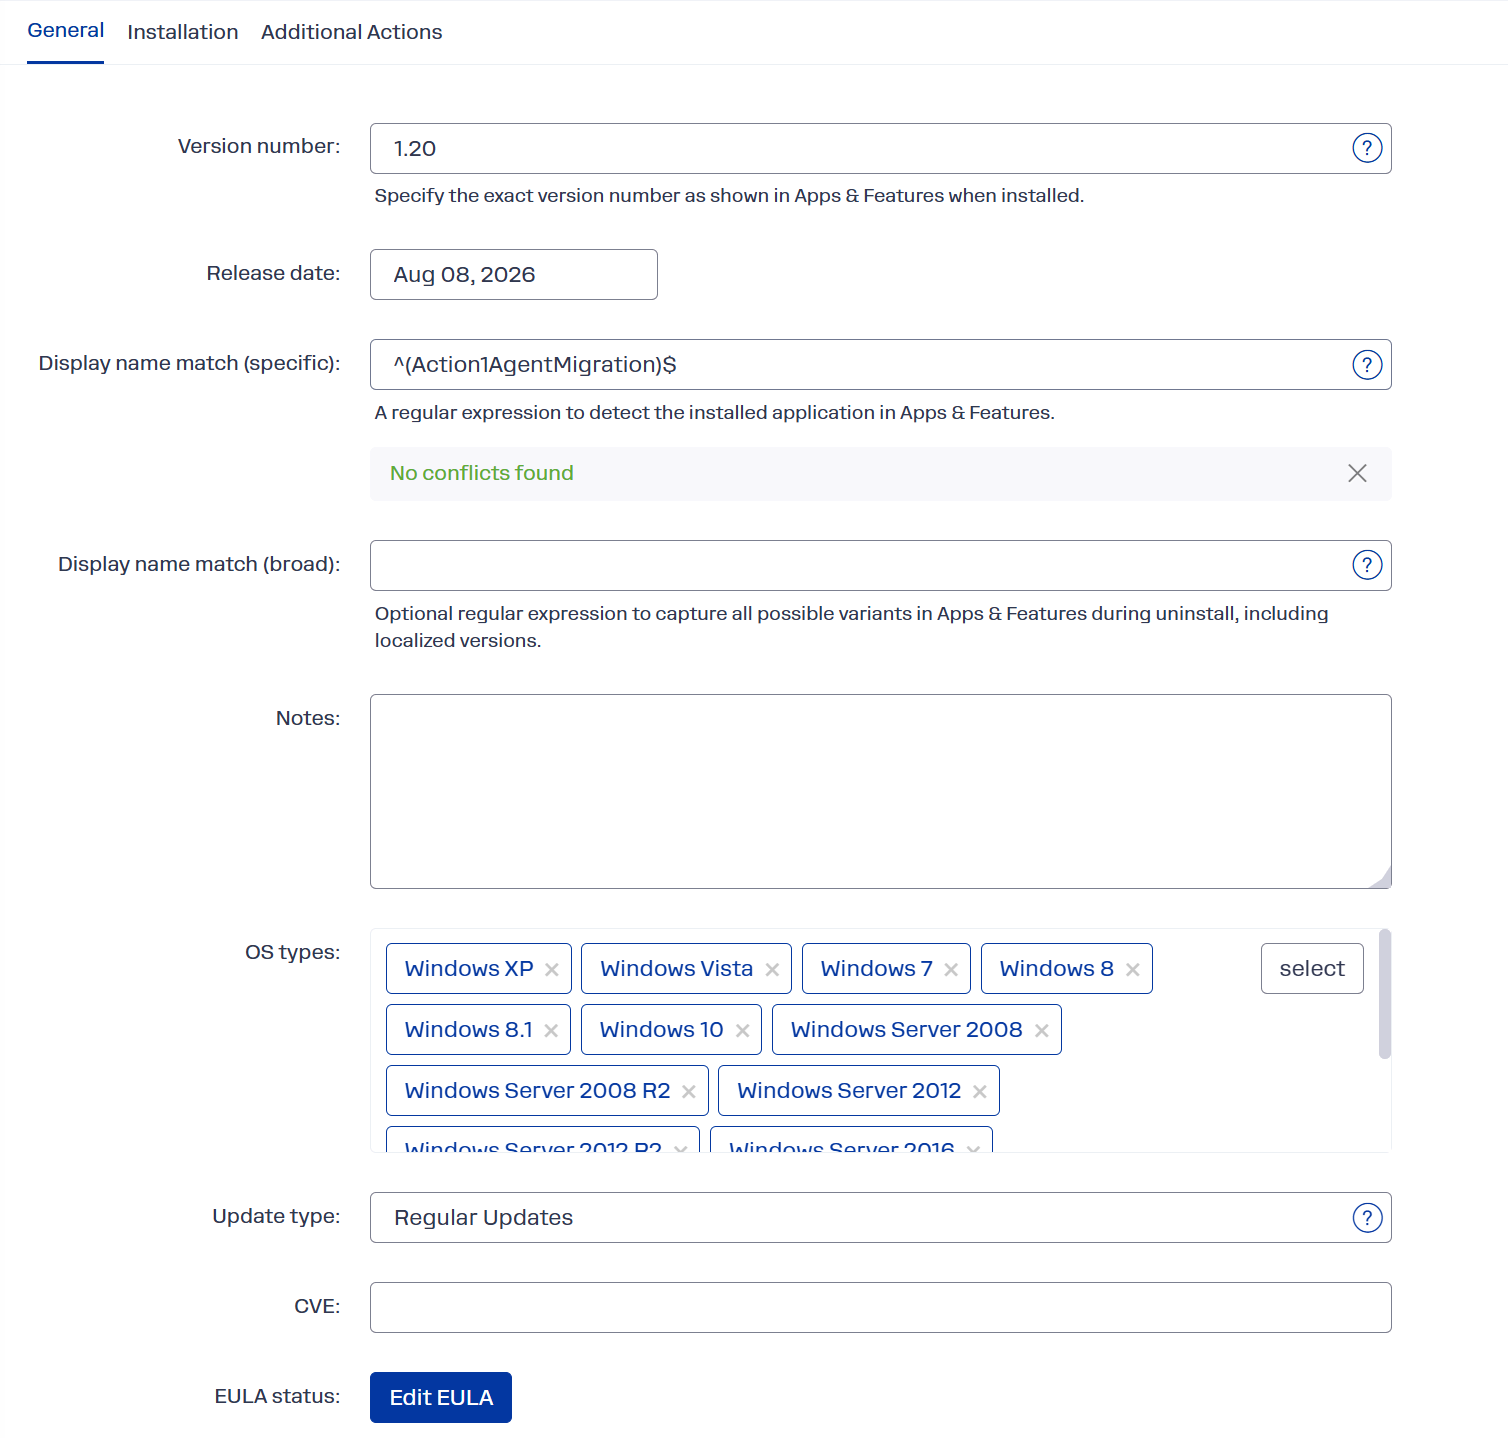Click the Display name match specific field
1508x1438 pixels.
(881, 364)
